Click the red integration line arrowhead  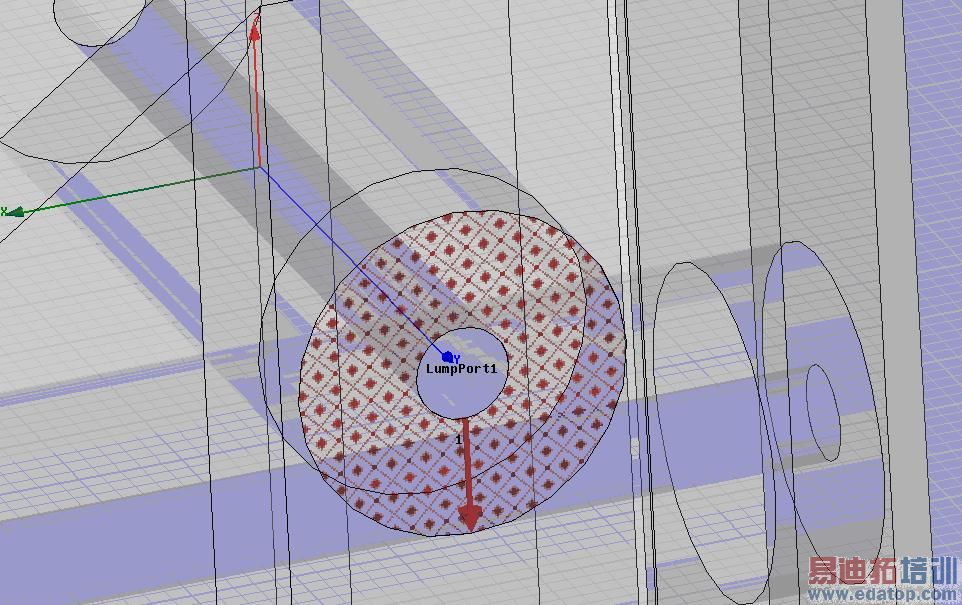pos(470,518)
